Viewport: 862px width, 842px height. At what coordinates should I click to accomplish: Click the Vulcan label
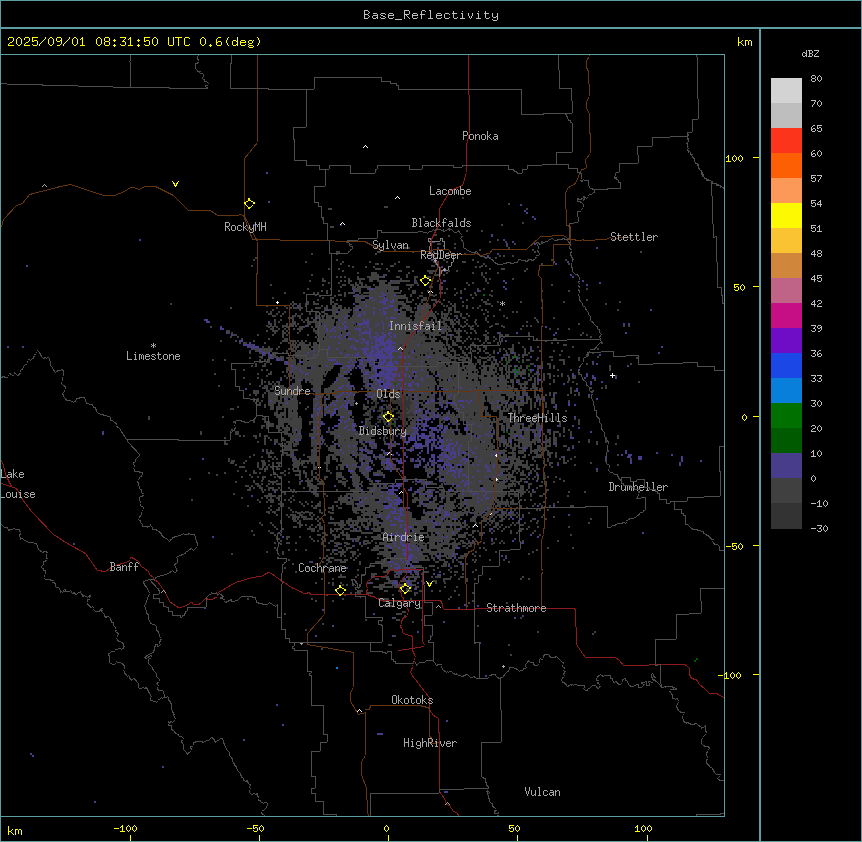pyautogui.click(x=543, y=792)
